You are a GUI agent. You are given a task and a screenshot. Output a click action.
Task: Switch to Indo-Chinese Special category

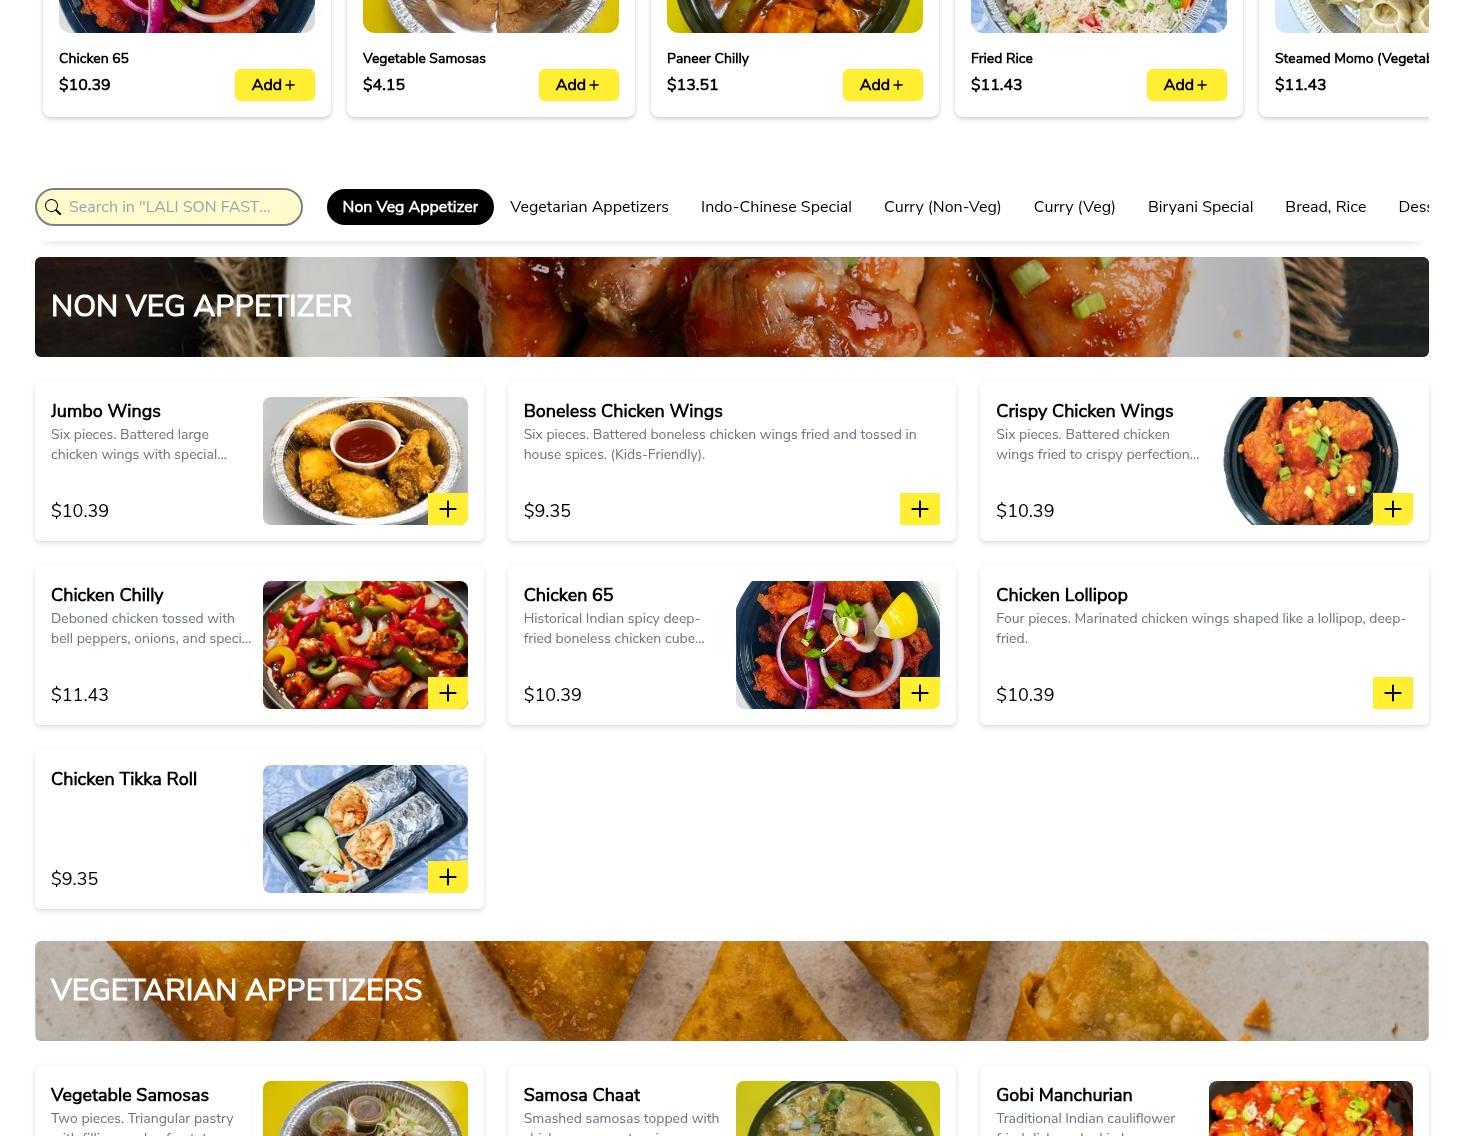pos(776,207)
